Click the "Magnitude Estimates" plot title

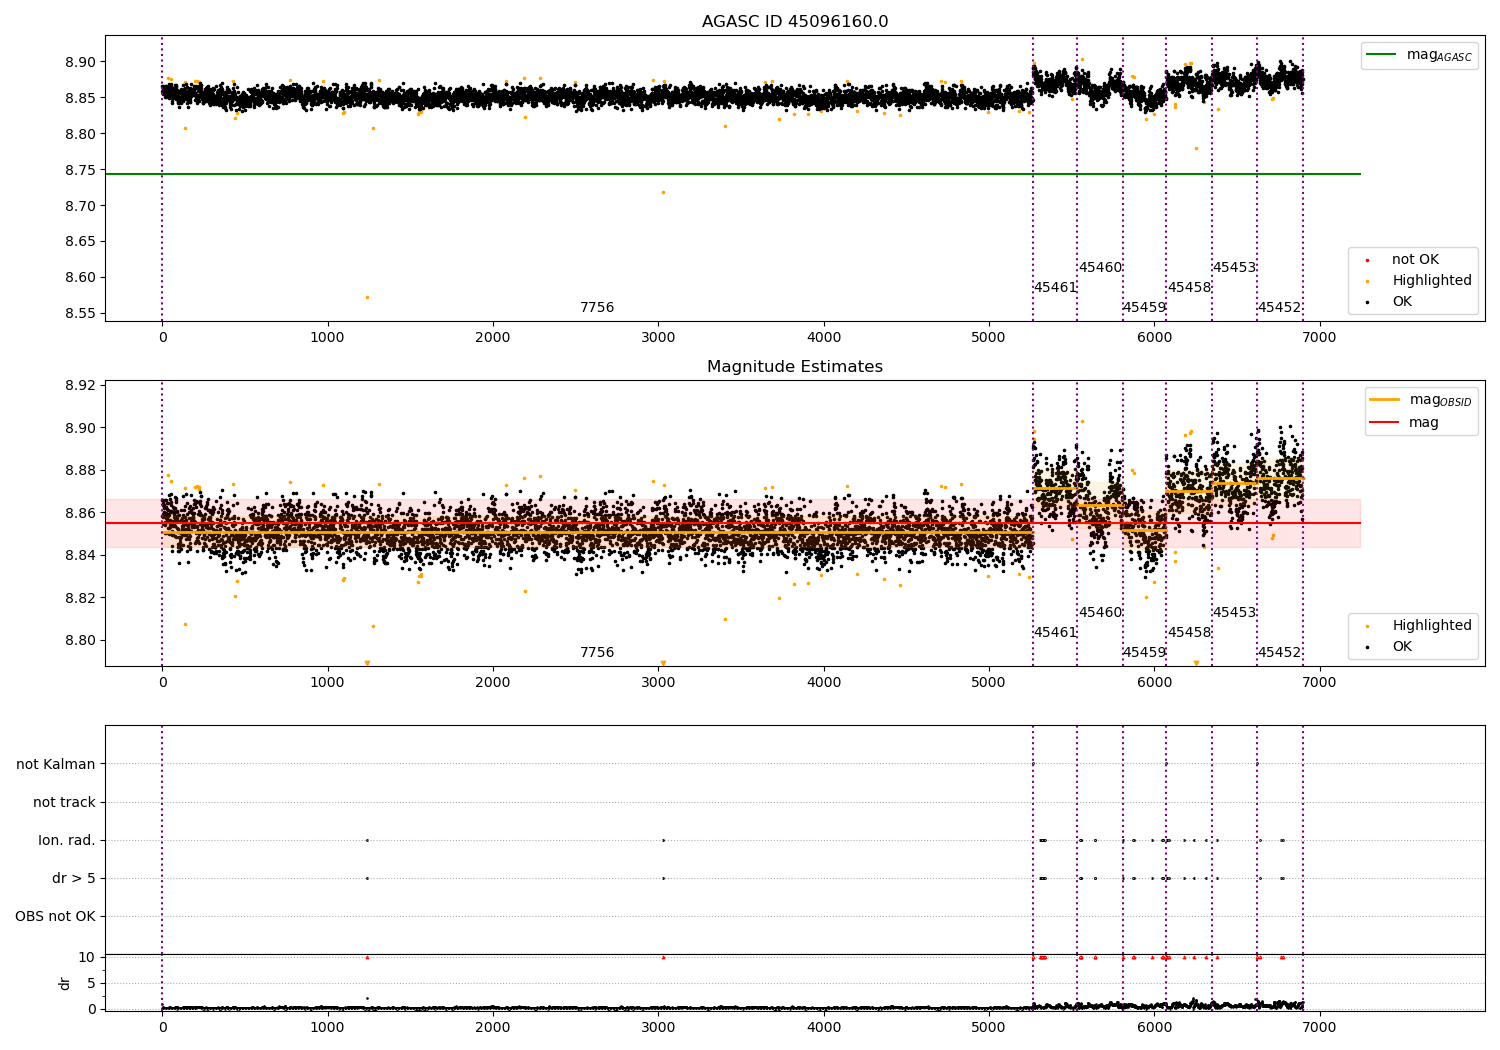click(x=795, y=367)
